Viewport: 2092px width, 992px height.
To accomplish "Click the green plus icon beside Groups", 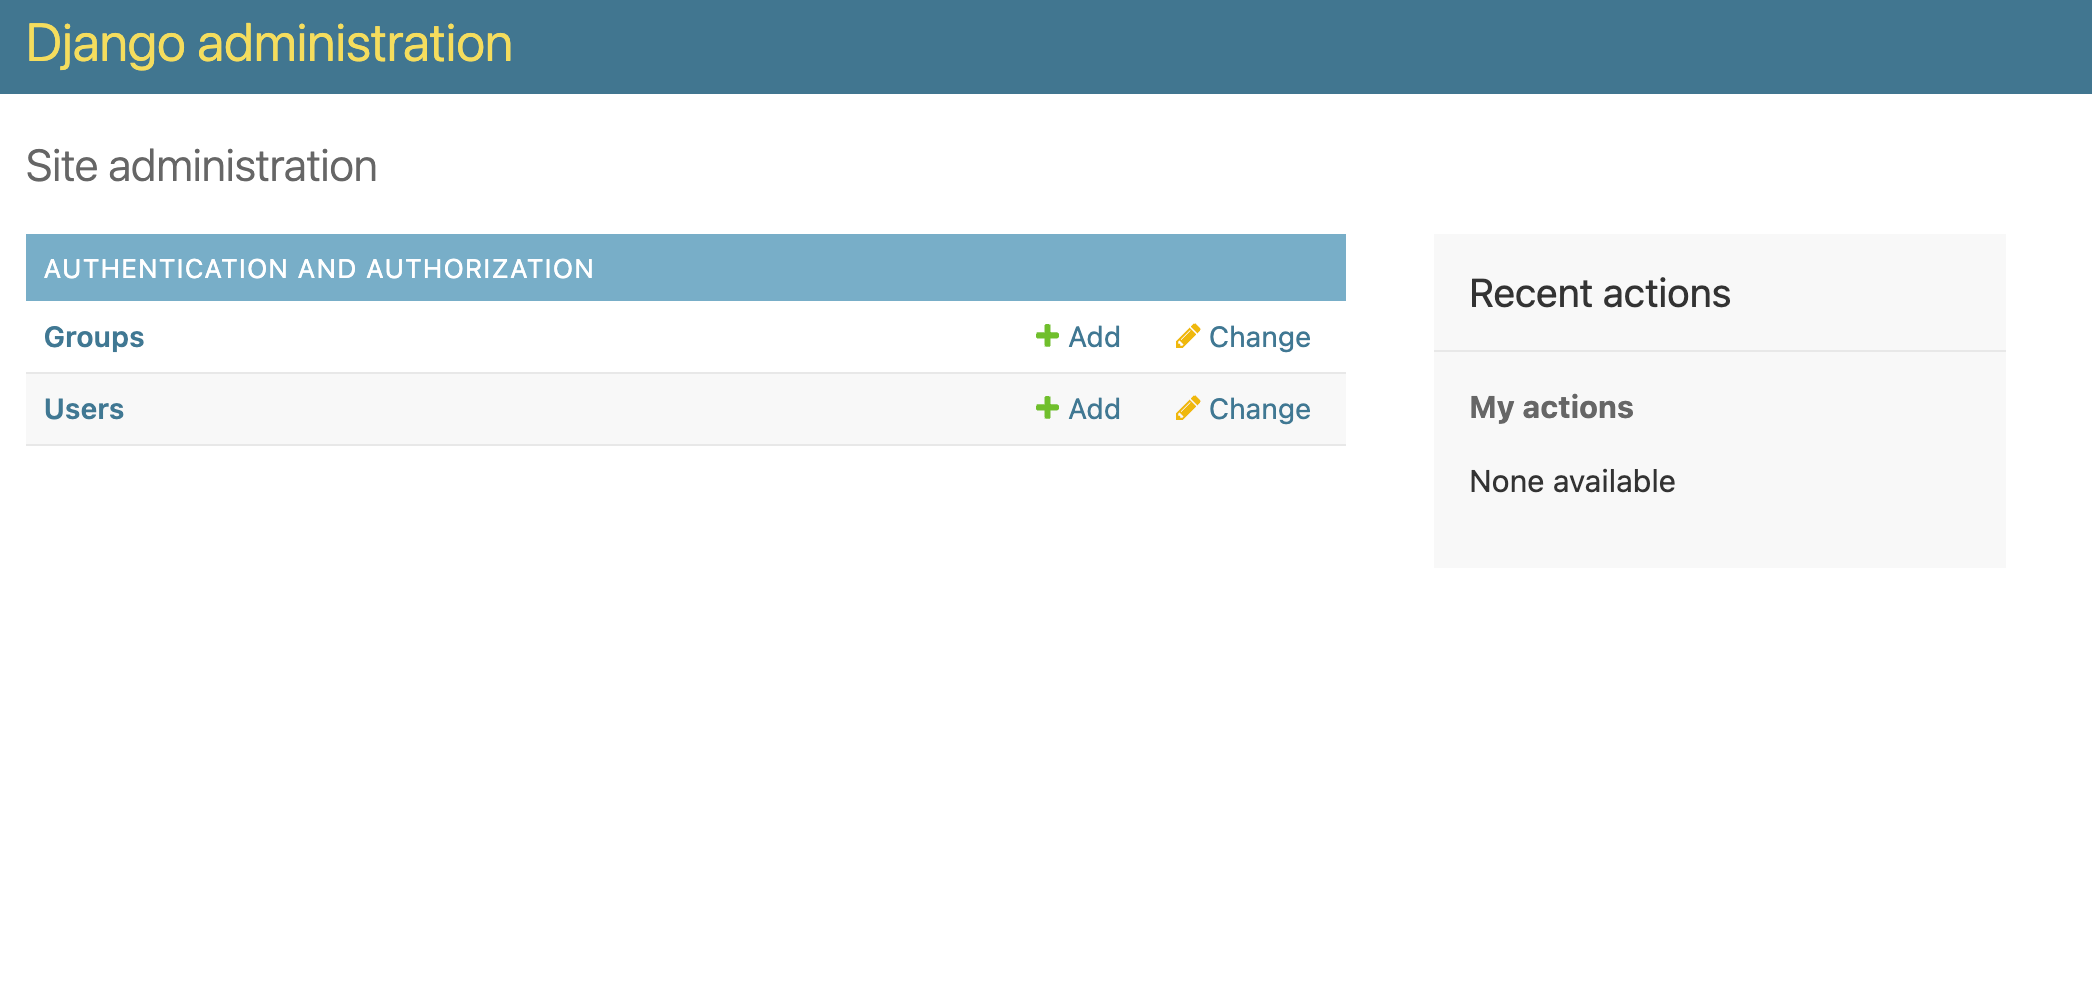I will [1046, 337].
